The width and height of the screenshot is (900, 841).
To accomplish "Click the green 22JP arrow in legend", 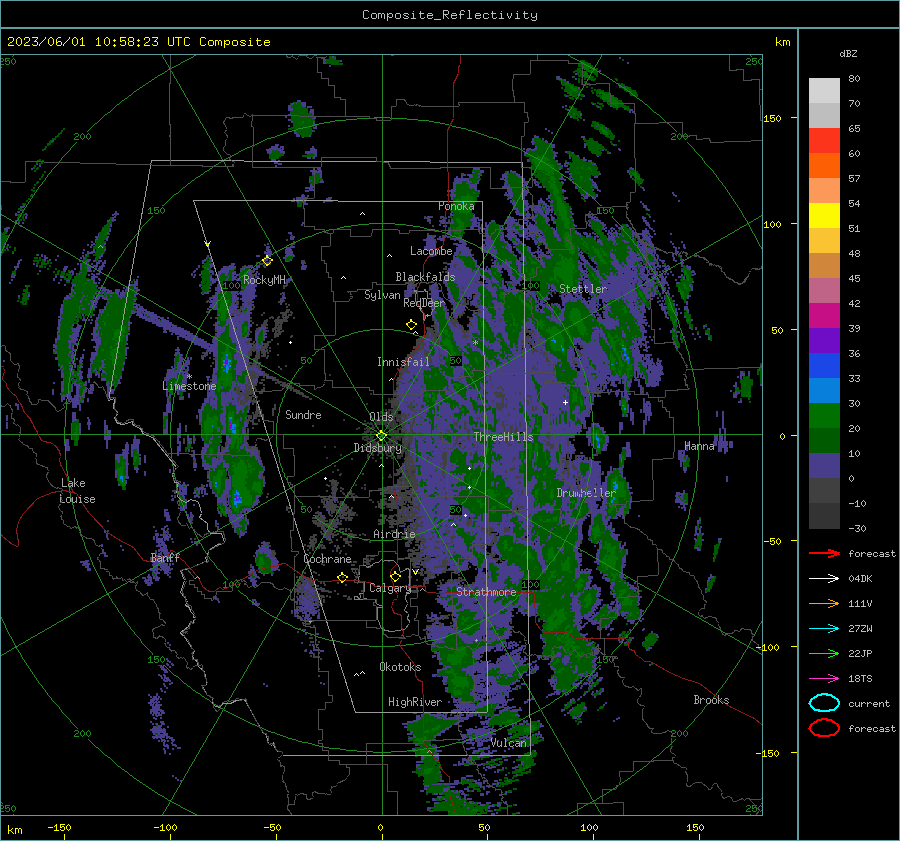I will point(824,653).
